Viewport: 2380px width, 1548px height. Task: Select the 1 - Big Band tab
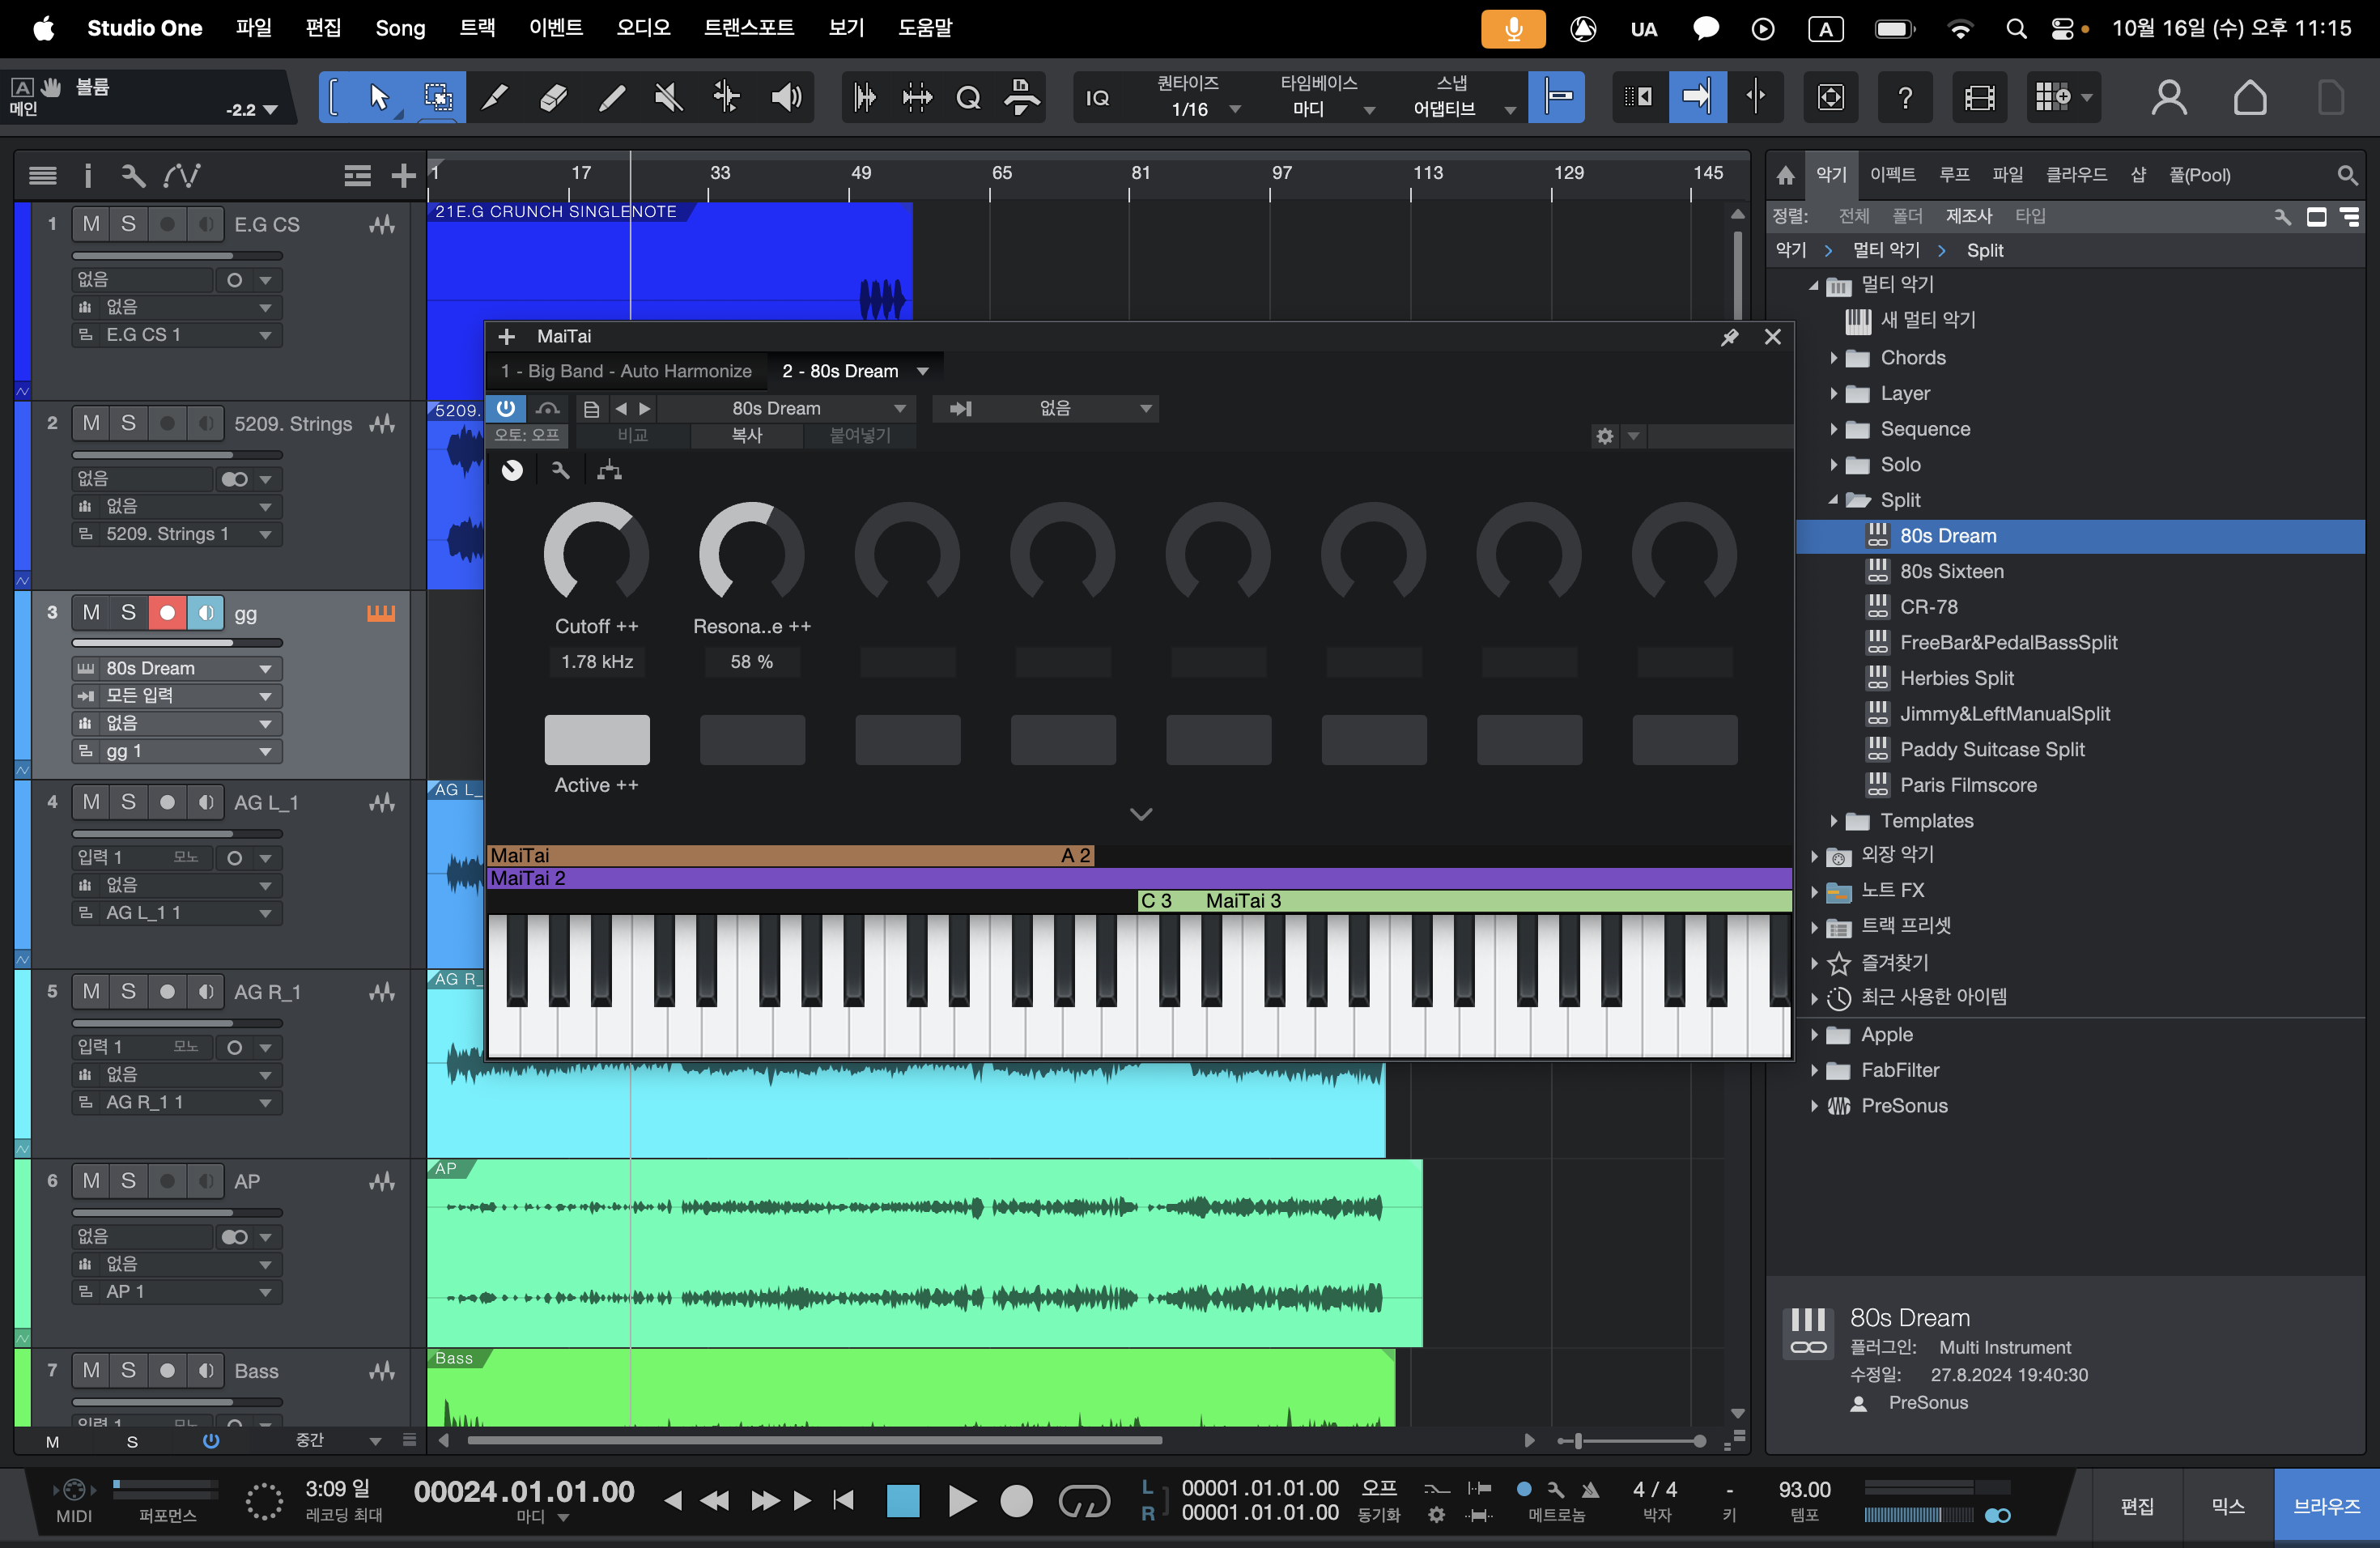(x=626, y=371)
